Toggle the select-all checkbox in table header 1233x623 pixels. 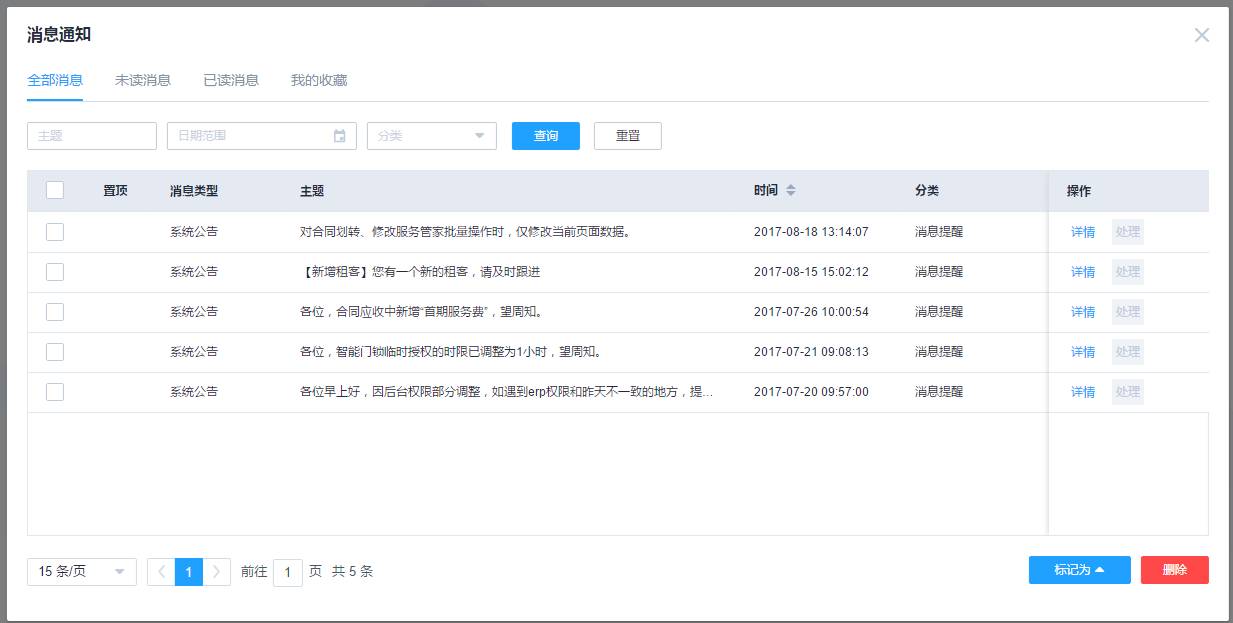click(x=55, y=191)
